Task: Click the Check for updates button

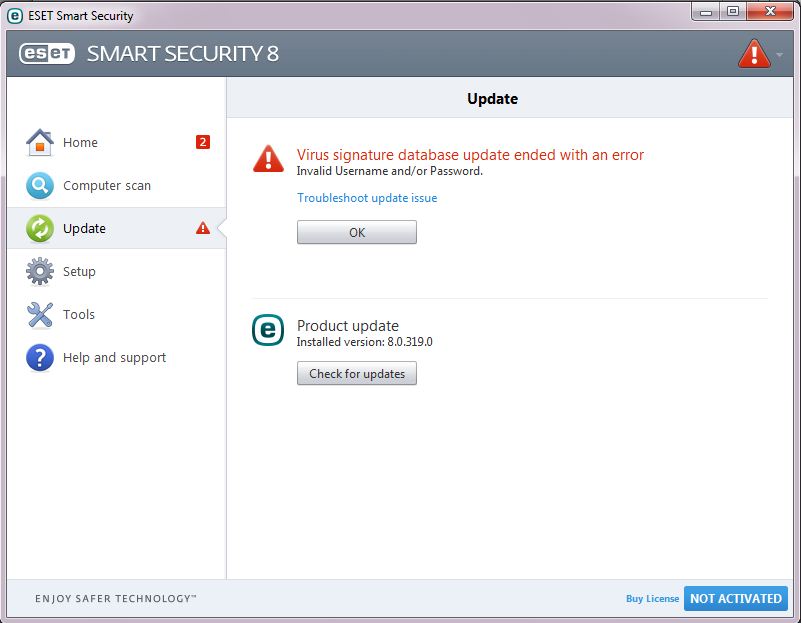Action: [x=357, y=374]
